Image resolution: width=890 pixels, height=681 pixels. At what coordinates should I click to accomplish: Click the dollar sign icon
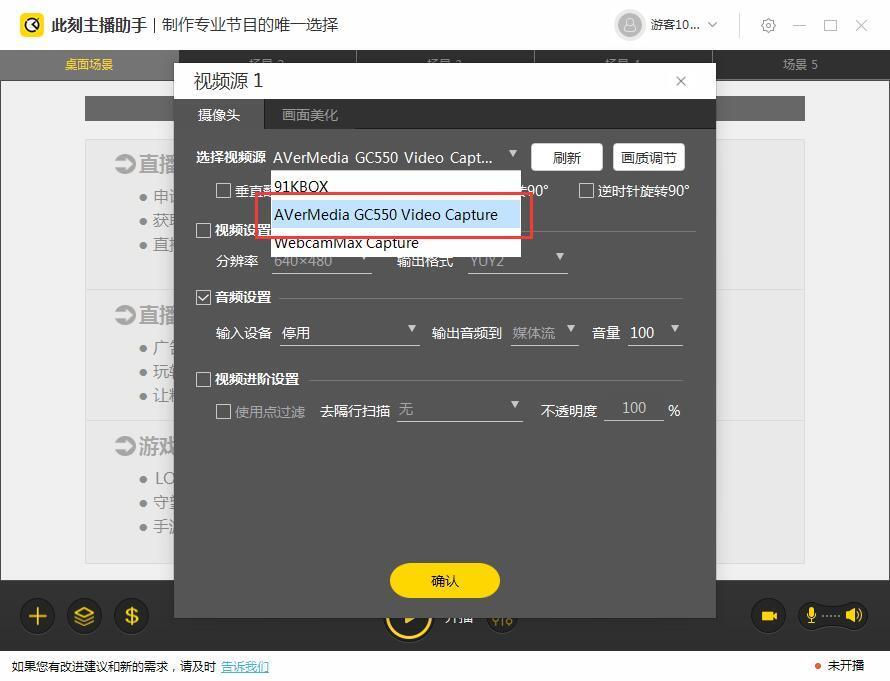point(132,616)
